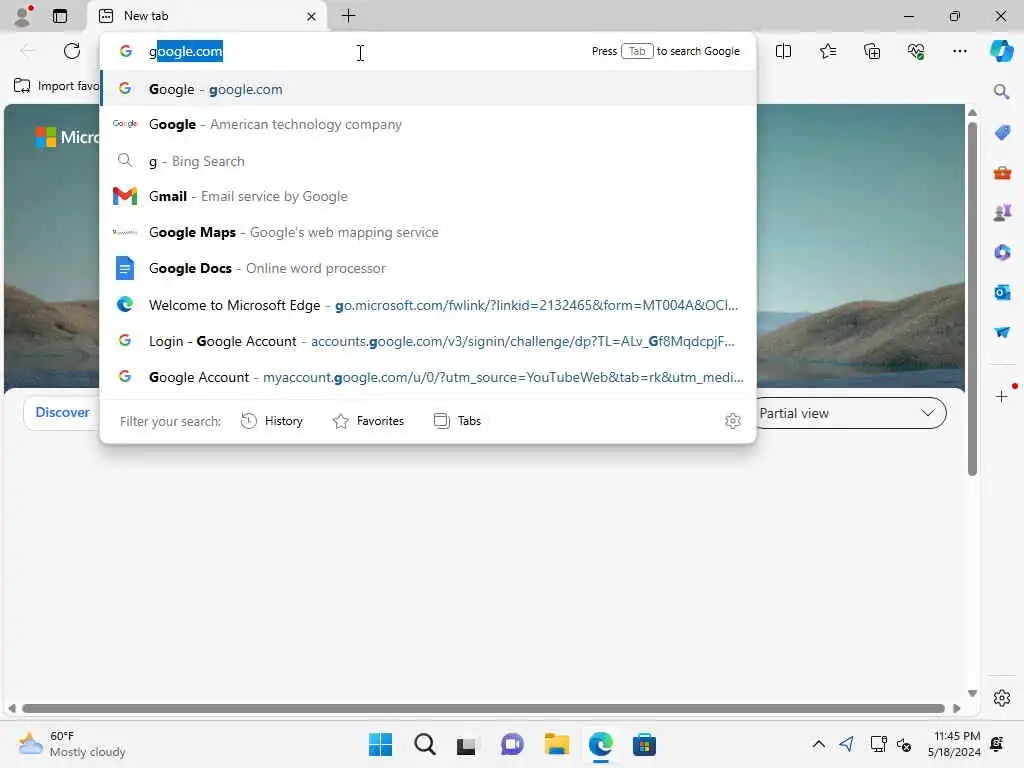Open the weather widget 60°F
Image resolution: width=1024 pixels, height=768 pixels.
[x=72, y=744]
